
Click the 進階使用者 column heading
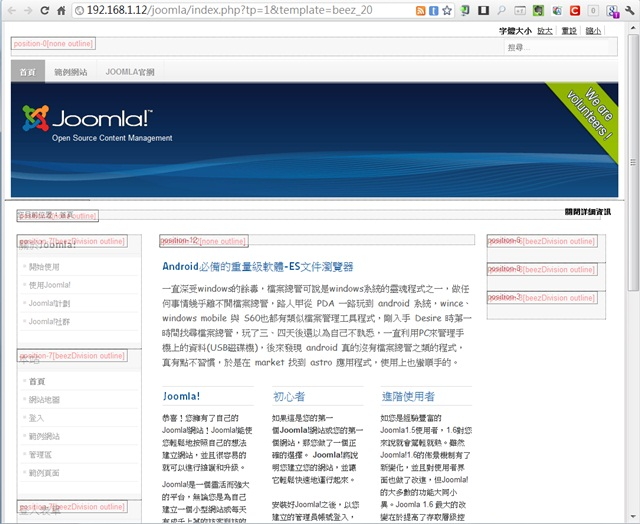tap(408, 396)
